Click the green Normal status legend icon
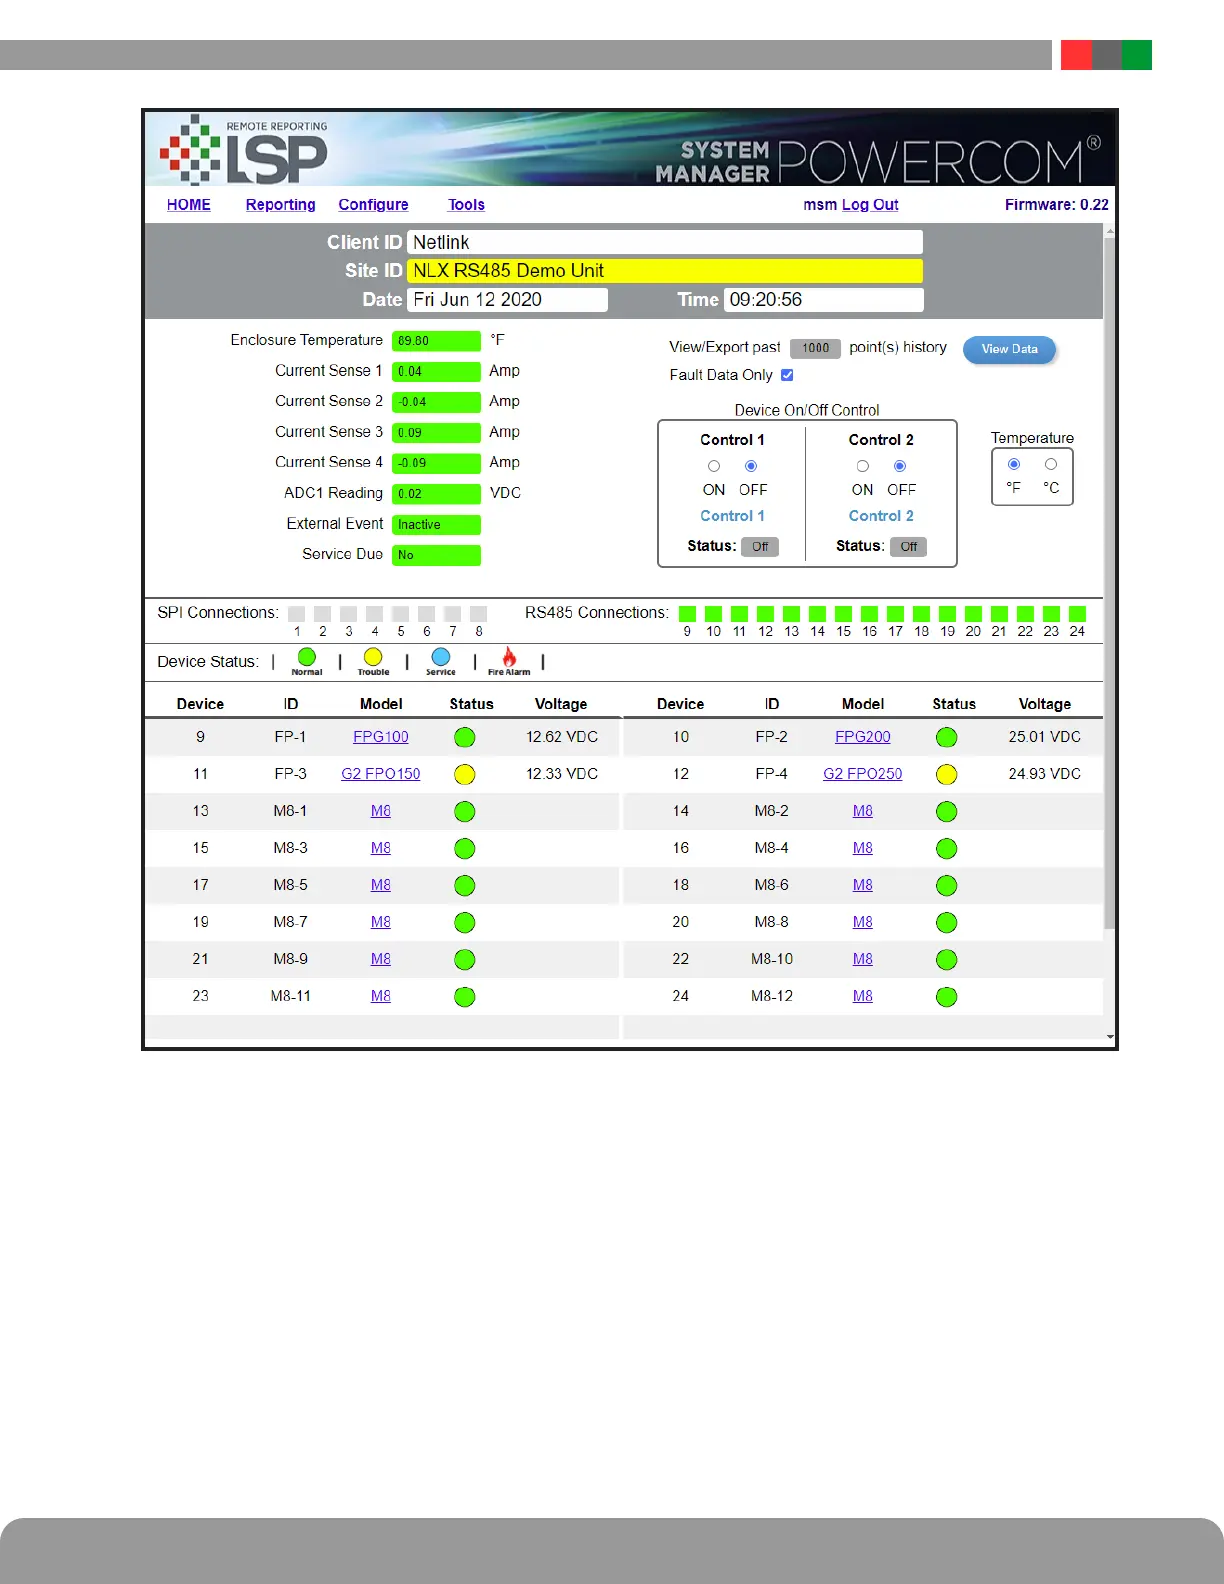This screenshot has height=1584, width=1224. 307,657
